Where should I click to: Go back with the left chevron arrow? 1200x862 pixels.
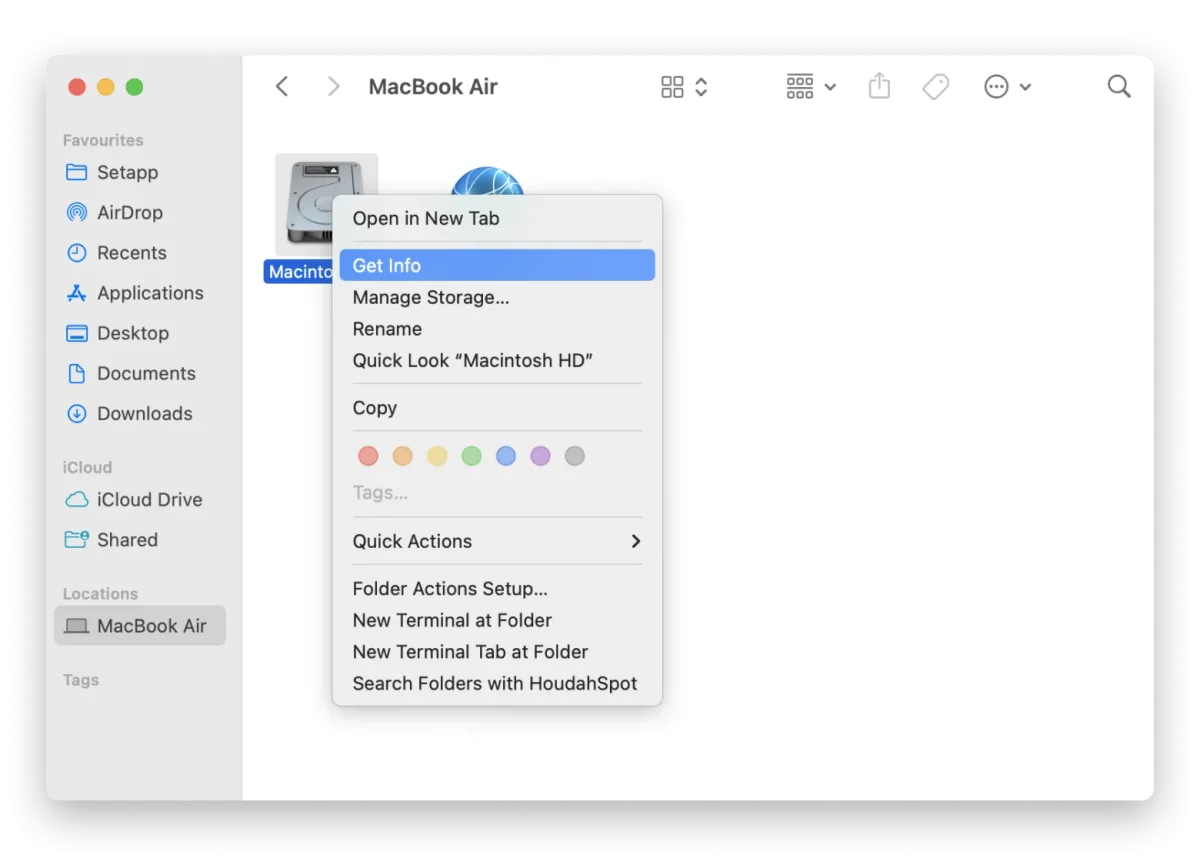(x=282, y=87)
